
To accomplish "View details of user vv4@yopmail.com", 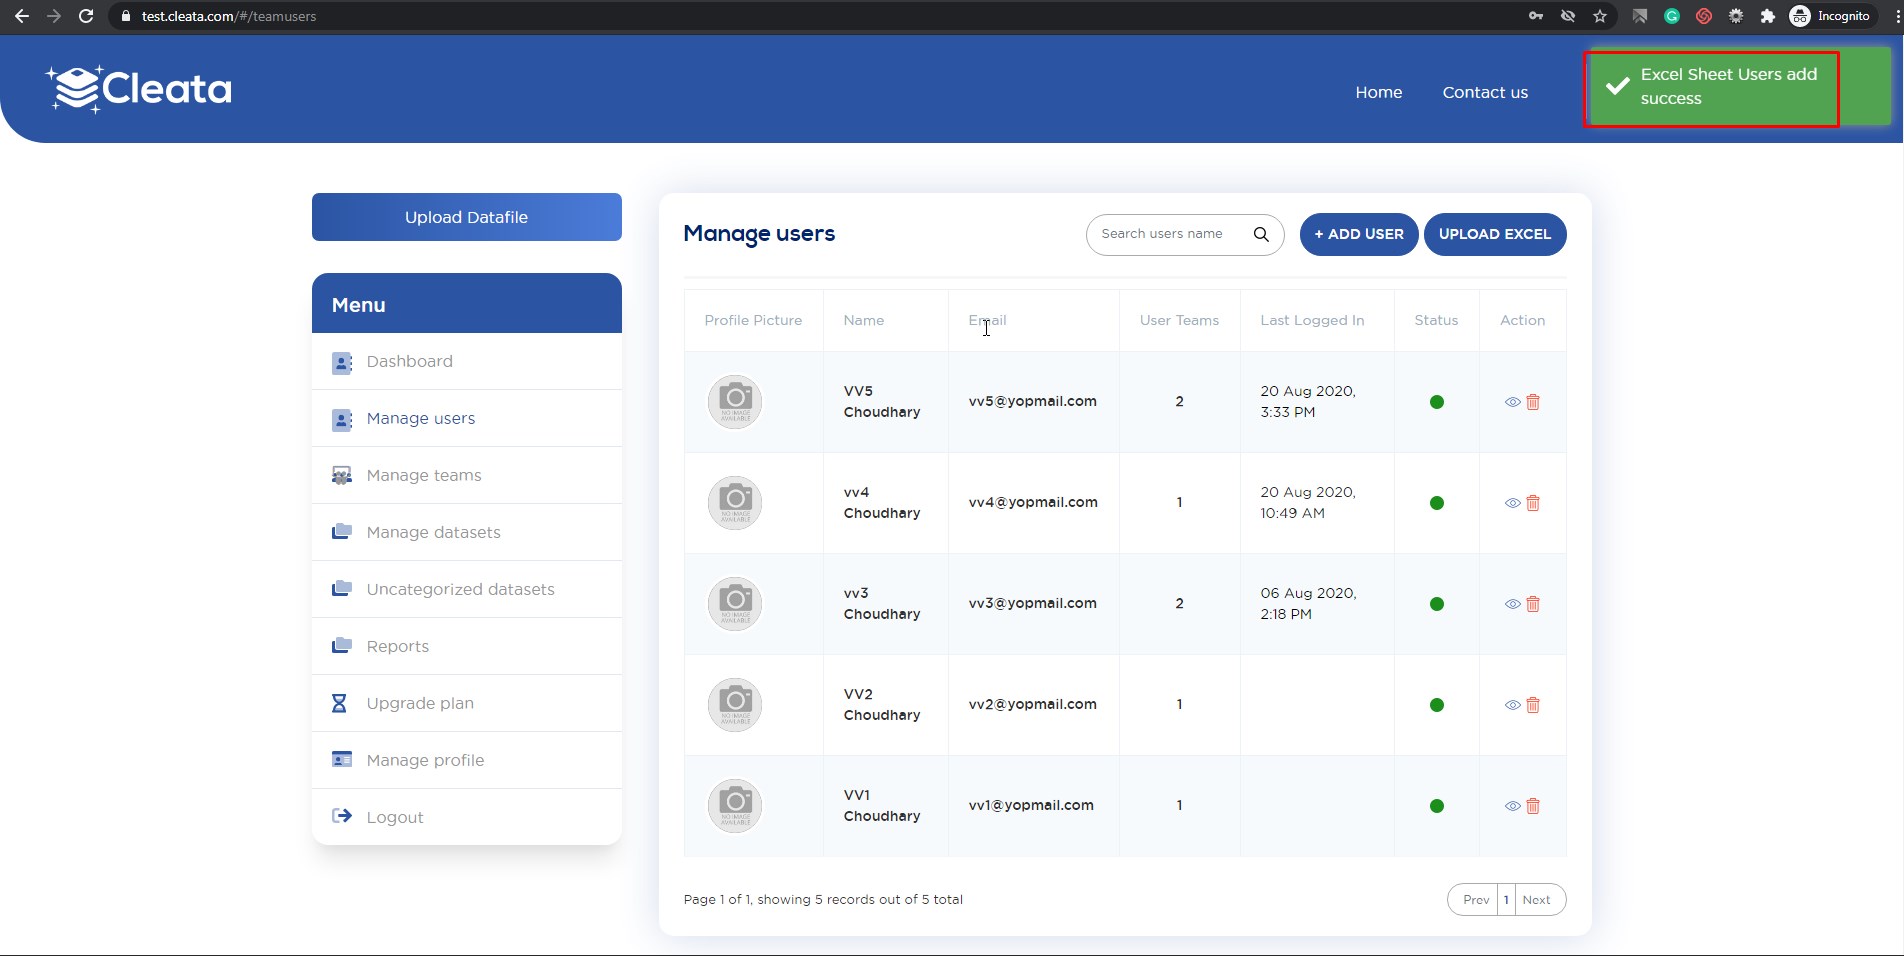I will tap(1512, 503).
